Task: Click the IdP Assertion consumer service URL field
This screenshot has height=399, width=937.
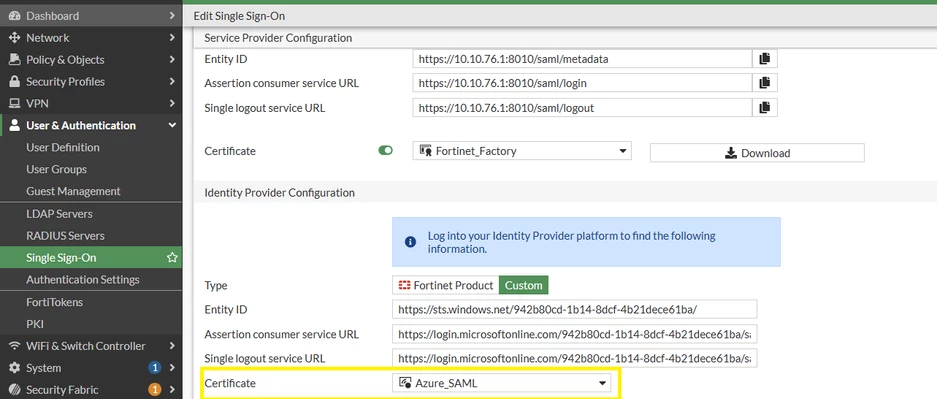Action: coord(575,334)
